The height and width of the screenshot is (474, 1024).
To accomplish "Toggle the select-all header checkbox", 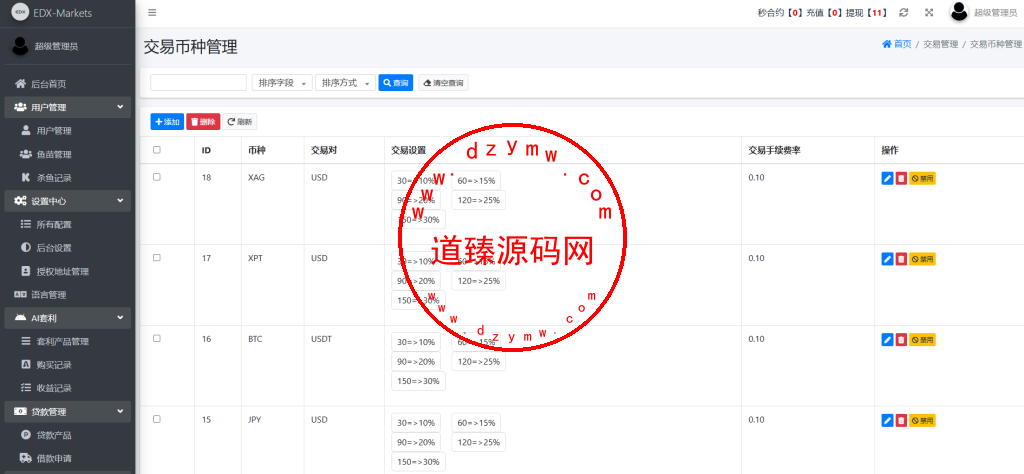I will tap(157, 150).
